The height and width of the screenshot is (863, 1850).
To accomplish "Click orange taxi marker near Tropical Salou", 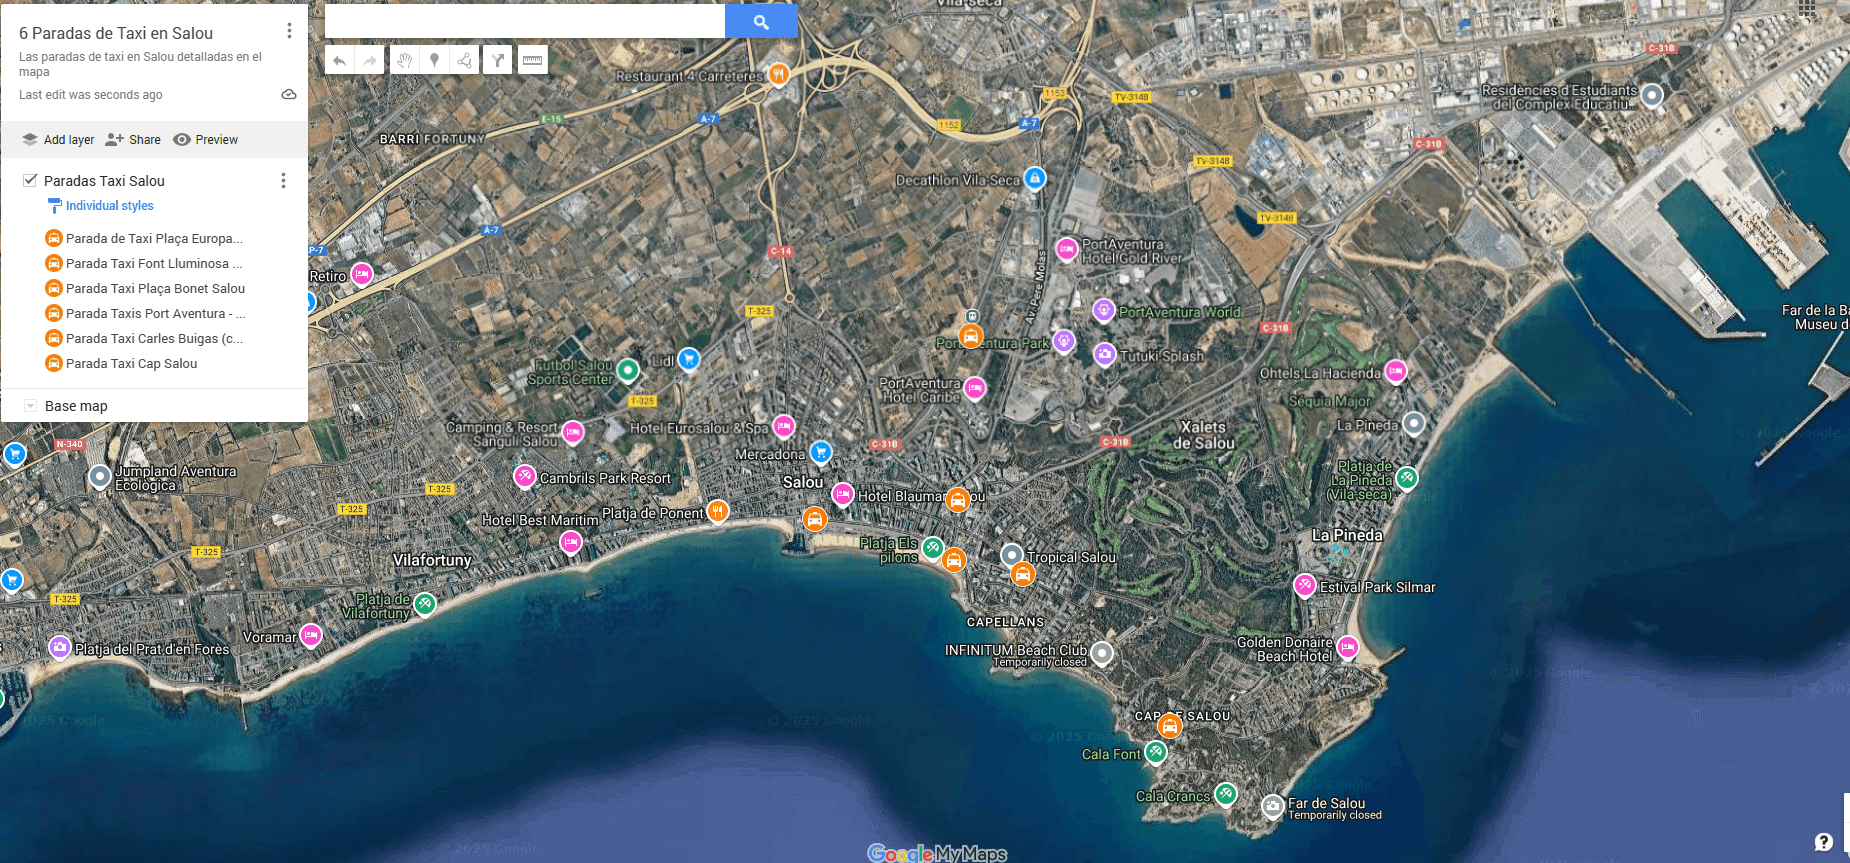I will point(1022,574).
